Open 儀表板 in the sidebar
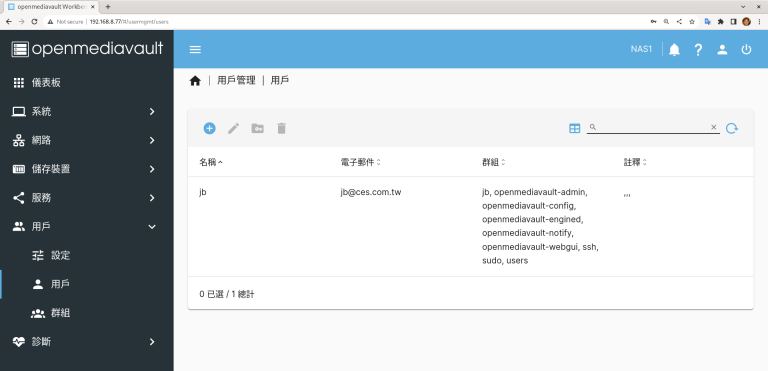768x371 pixels. [x=87, y=83]
